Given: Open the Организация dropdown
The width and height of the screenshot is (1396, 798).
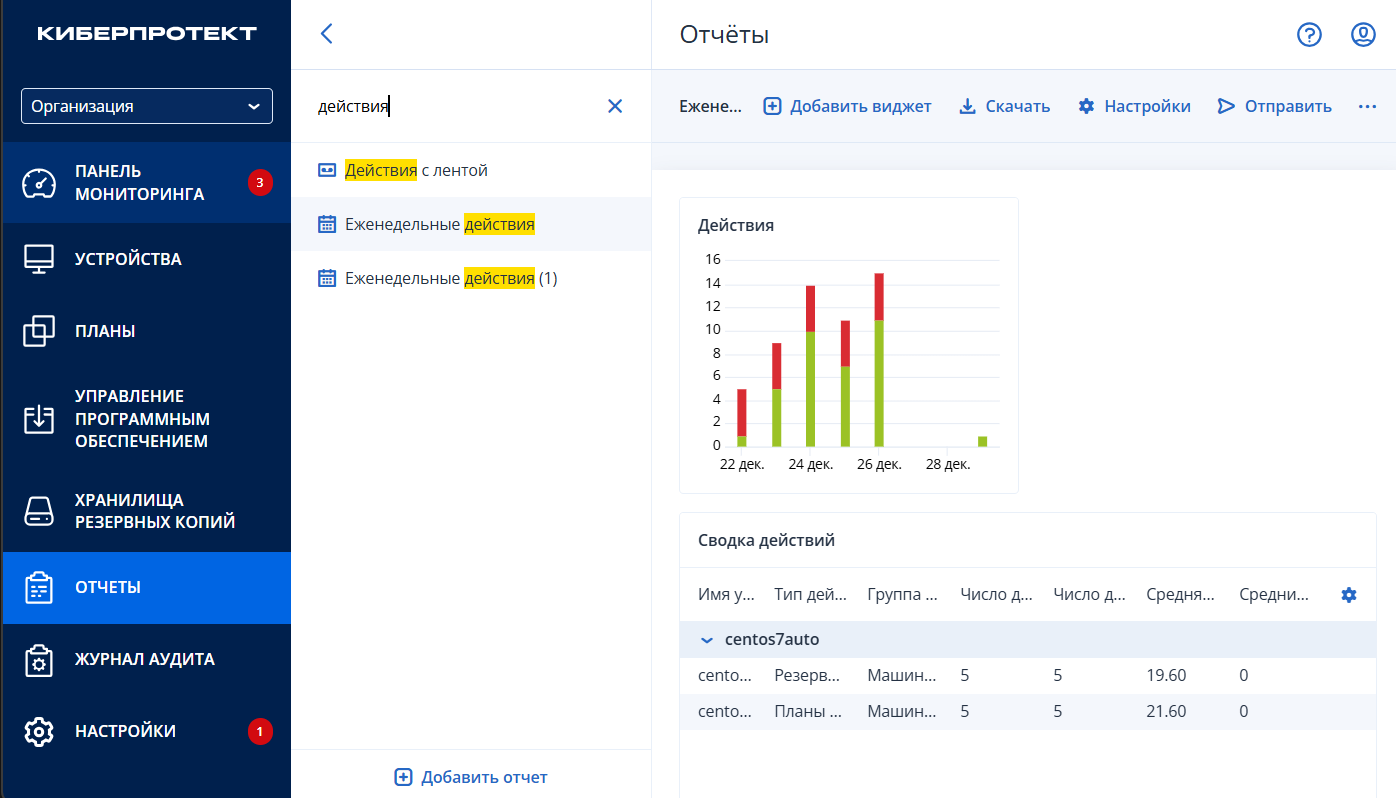Looking at the screenshot, I should click(147, 106).
